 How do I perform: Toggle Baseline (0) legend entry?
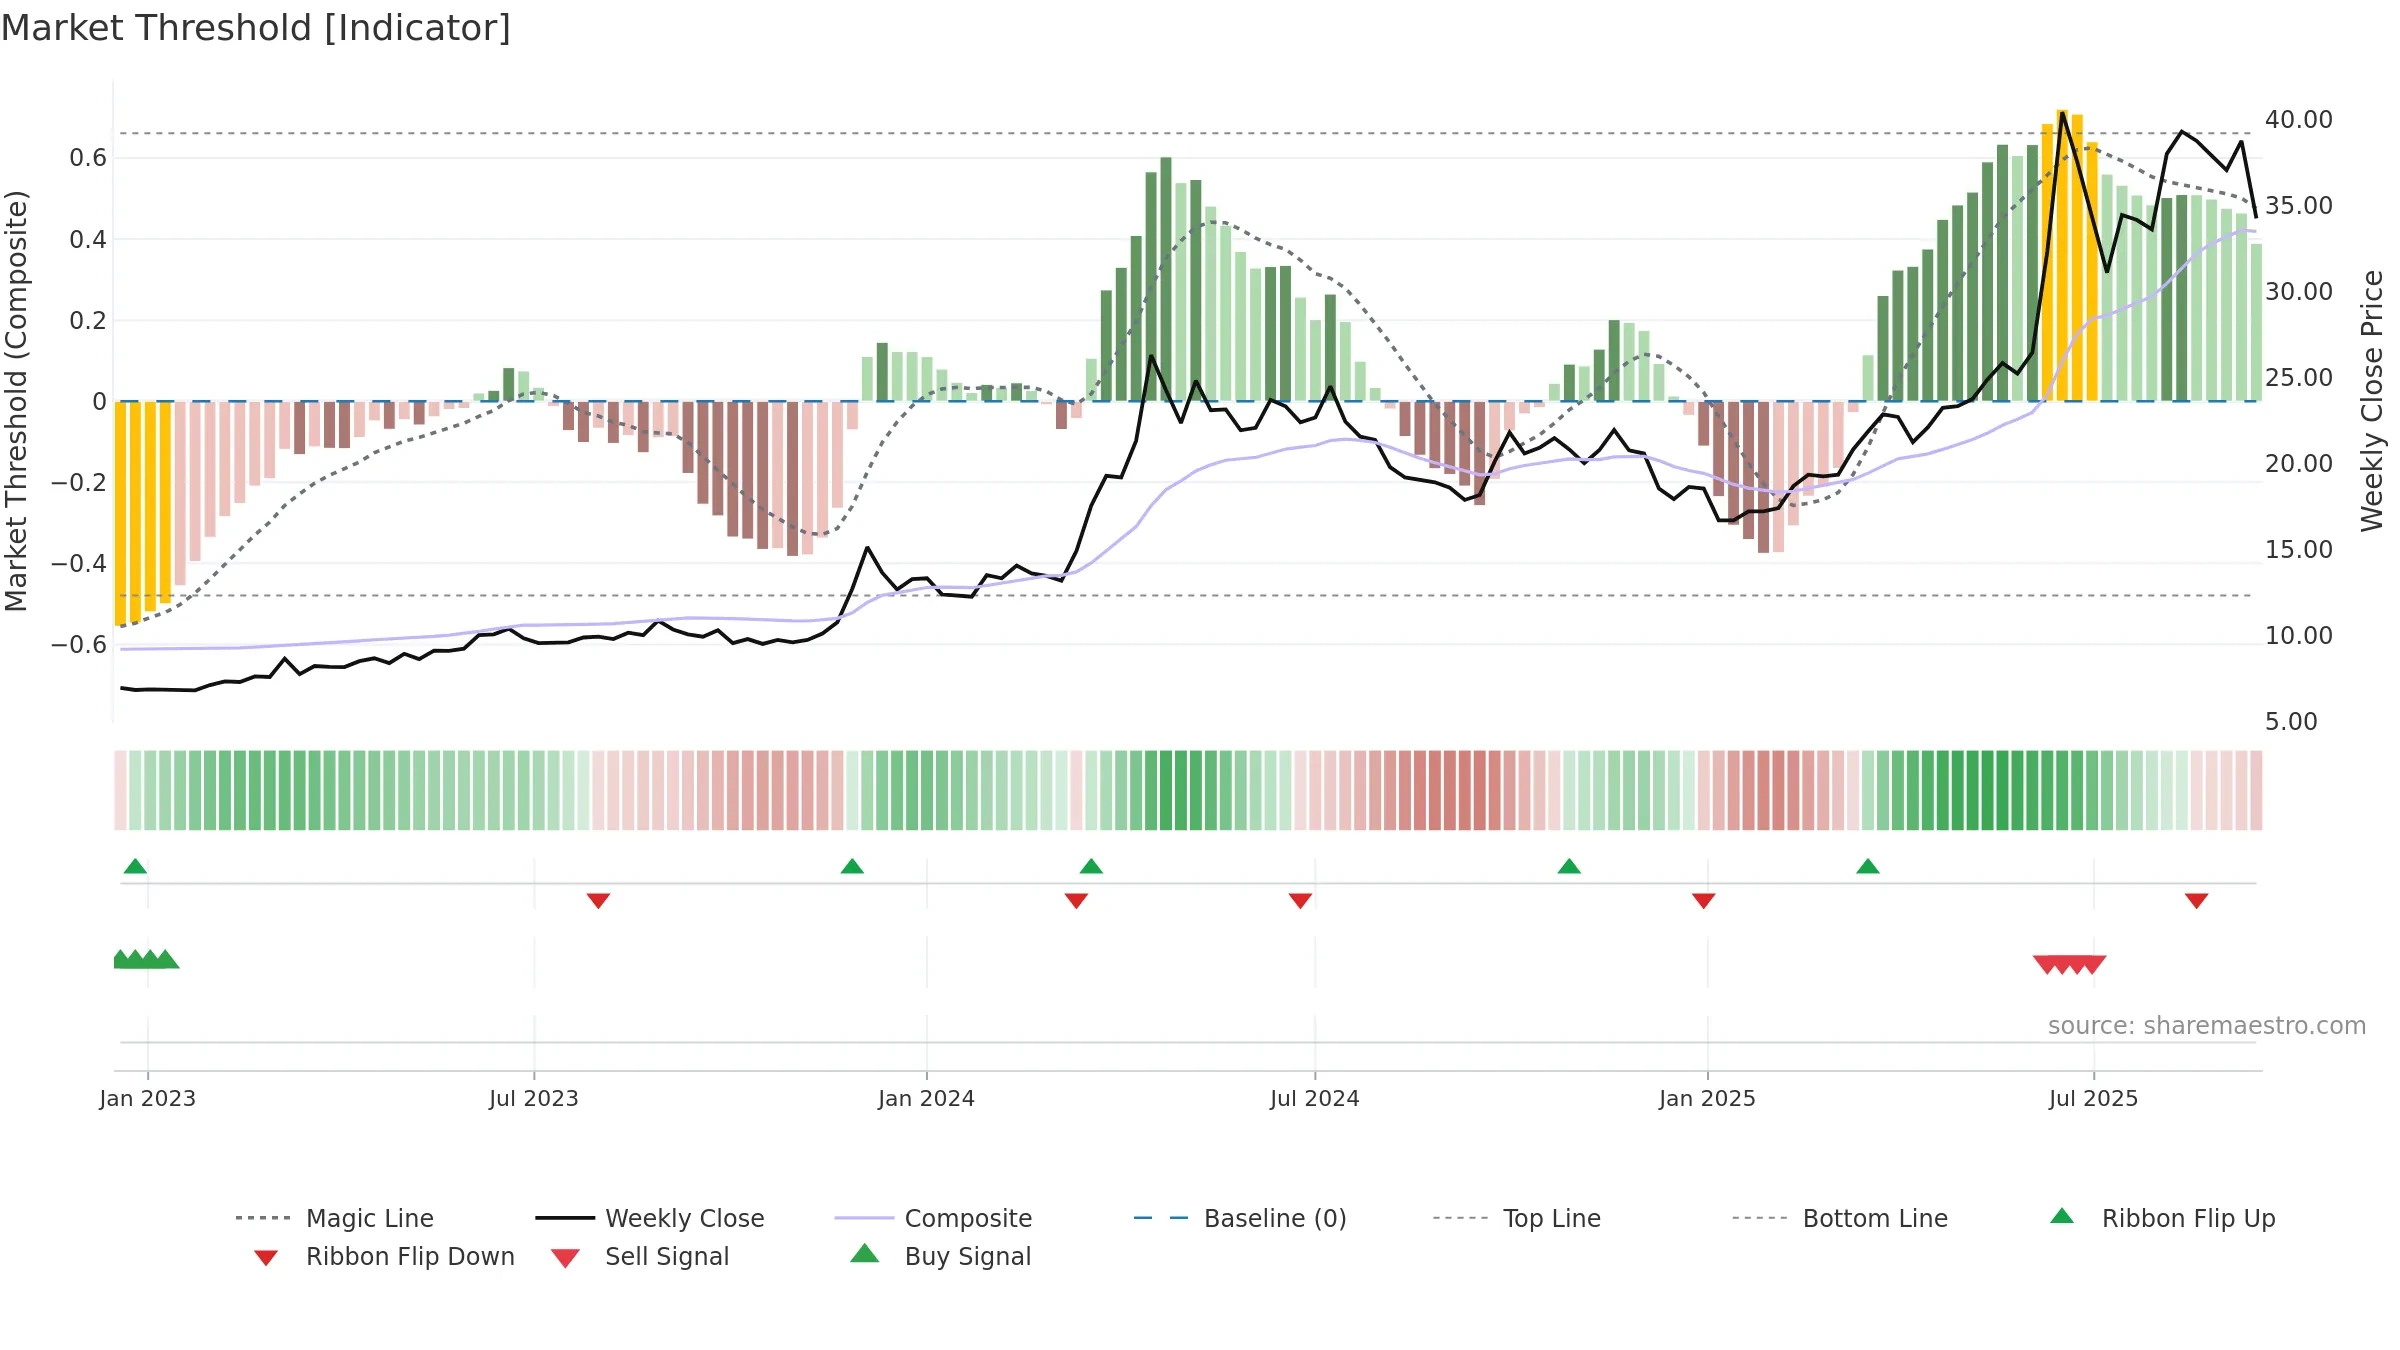(1240, 1218)
